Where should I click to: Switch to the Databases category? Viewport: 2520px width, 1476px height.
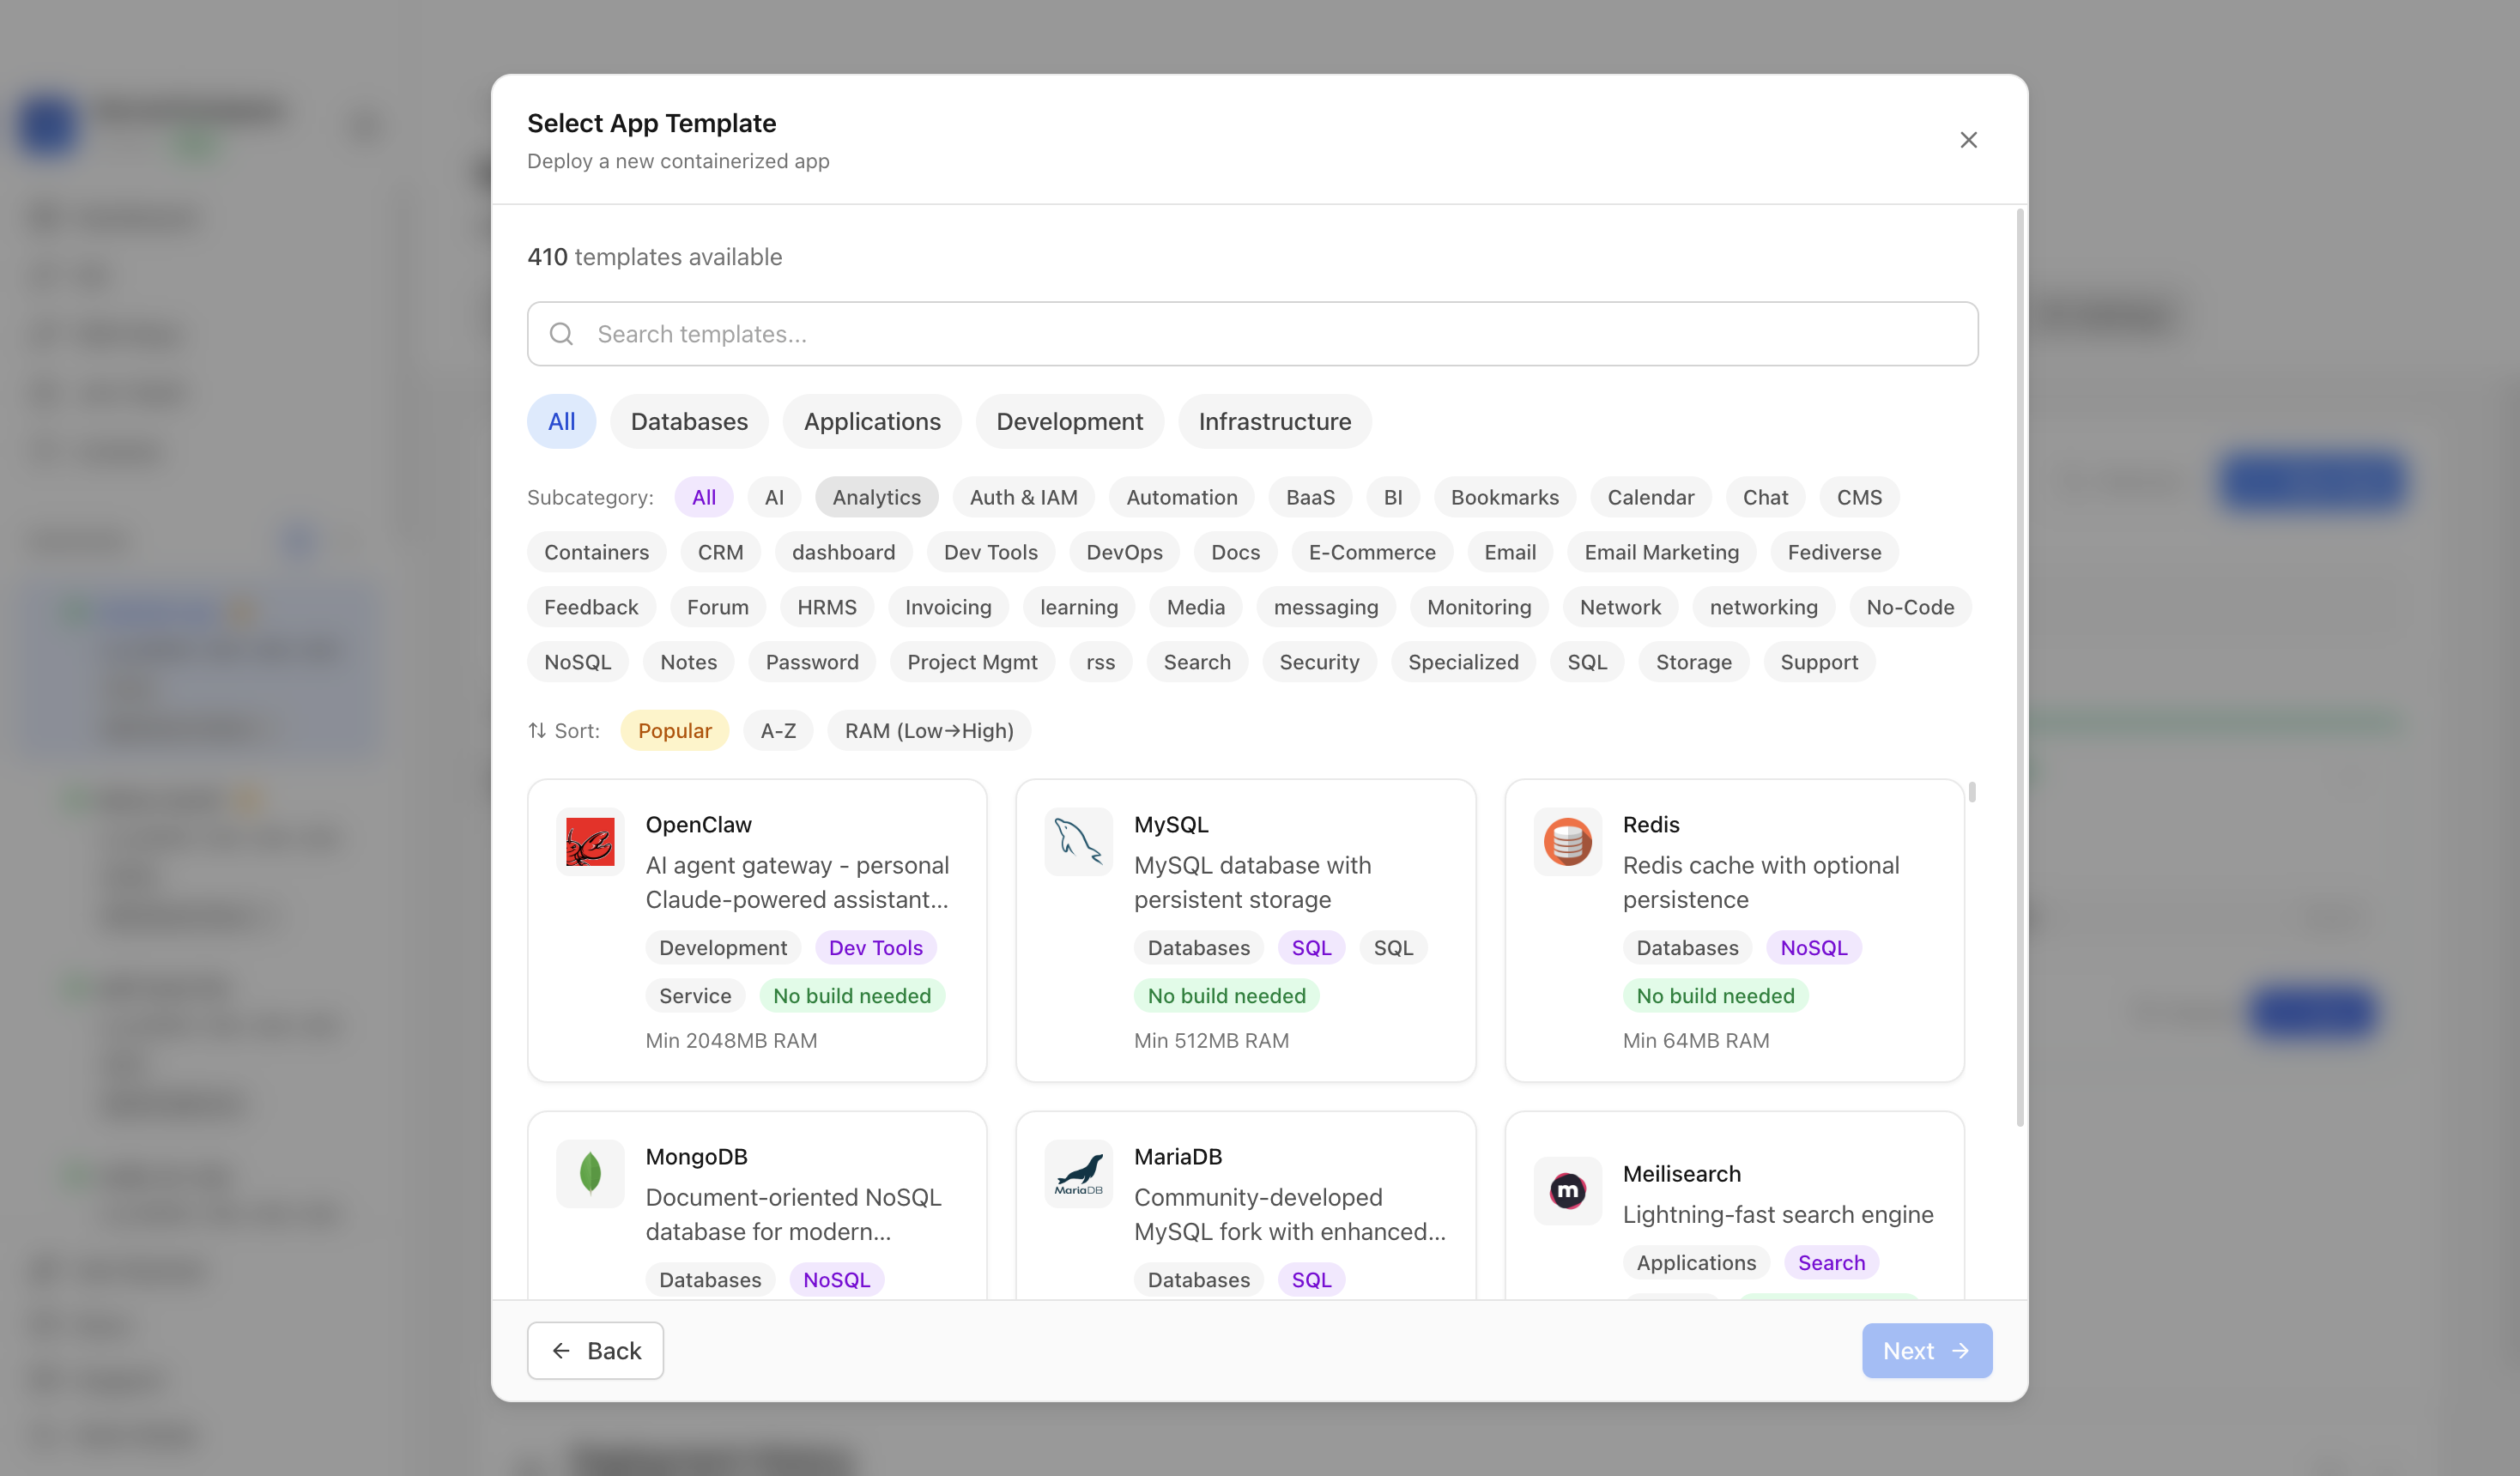pos(689,421)
